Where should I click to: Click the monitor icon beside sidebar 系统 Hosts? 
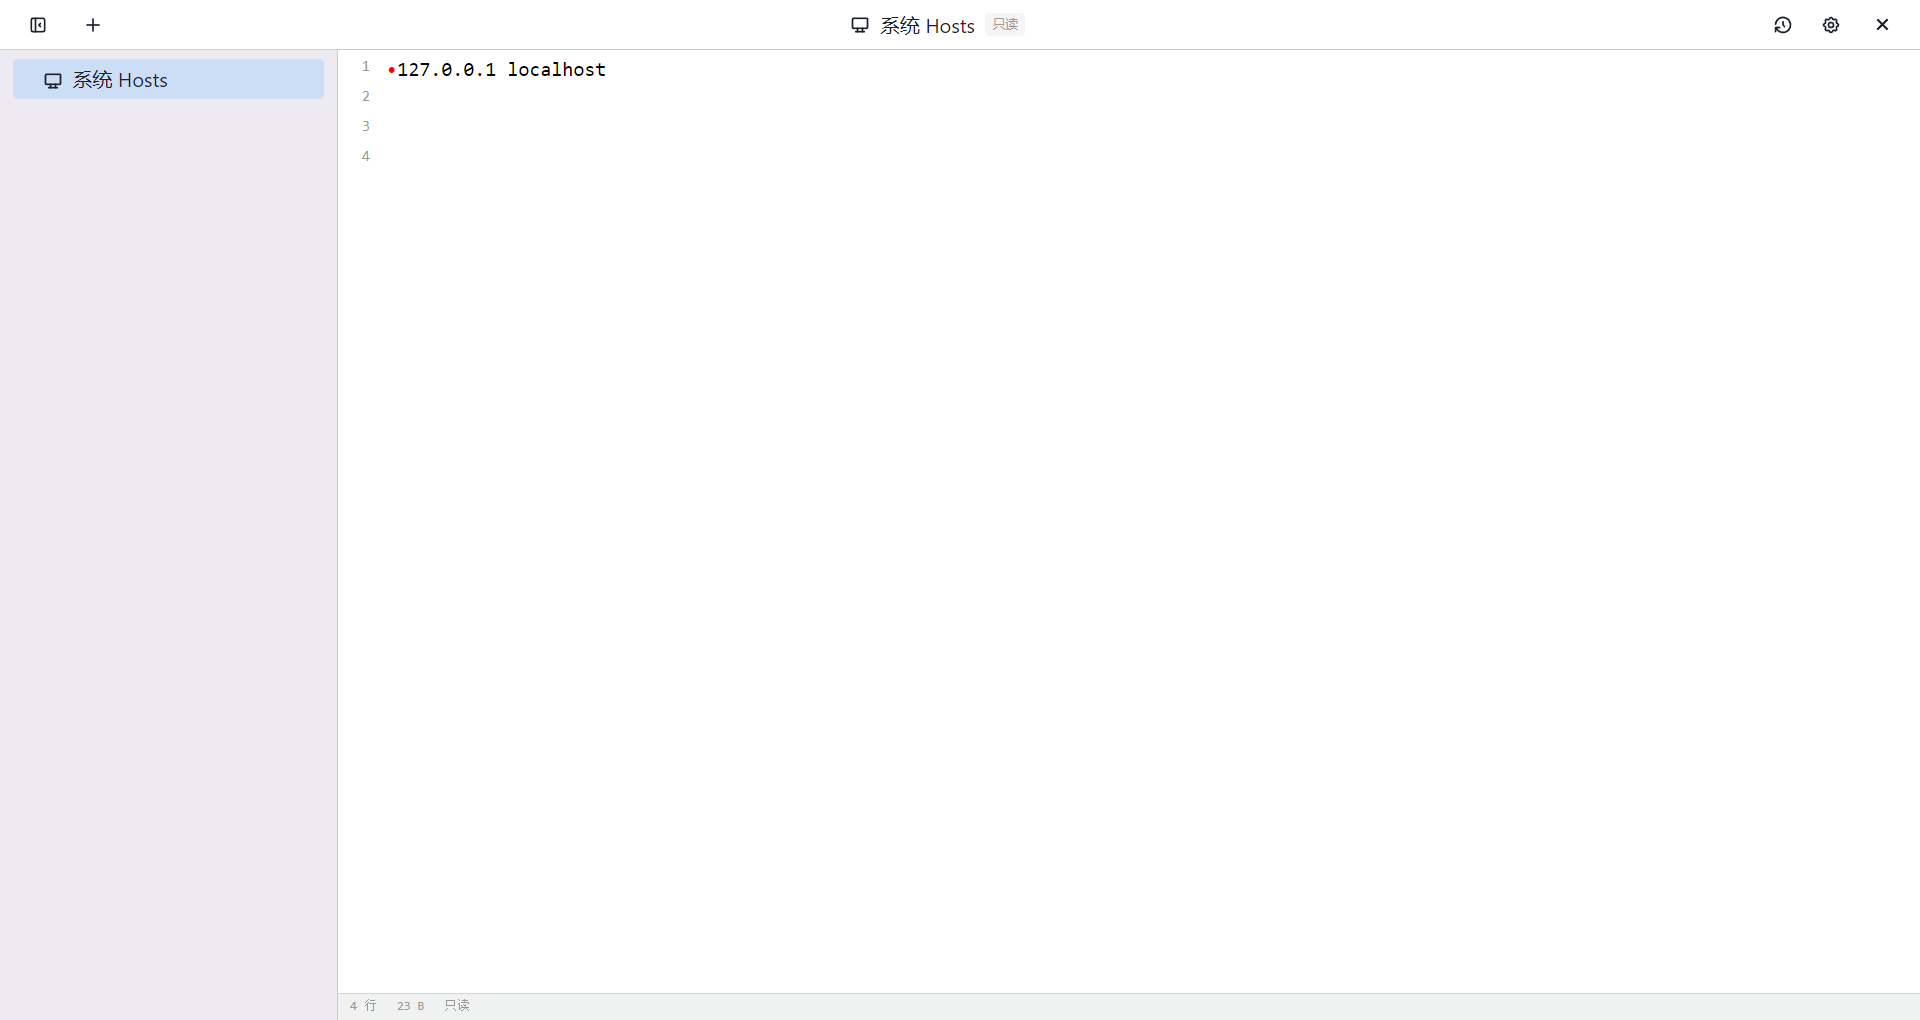53,81
